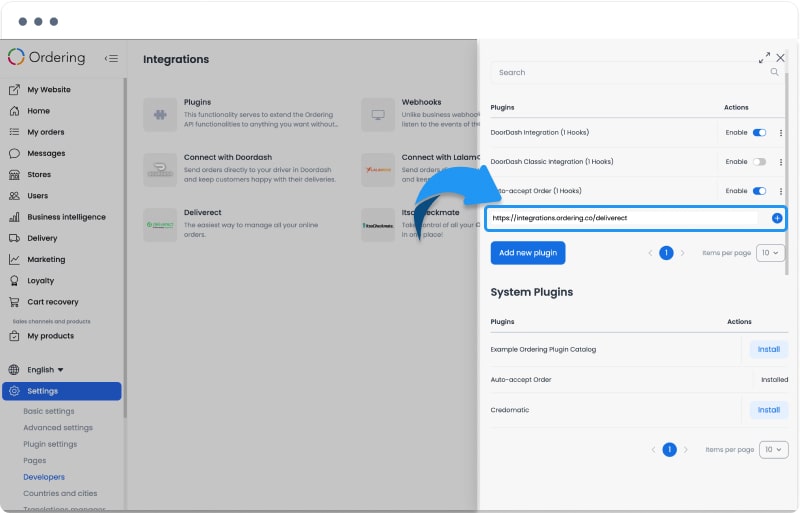
Task: Click the Marketing graph icon
Action: point(14,259)
